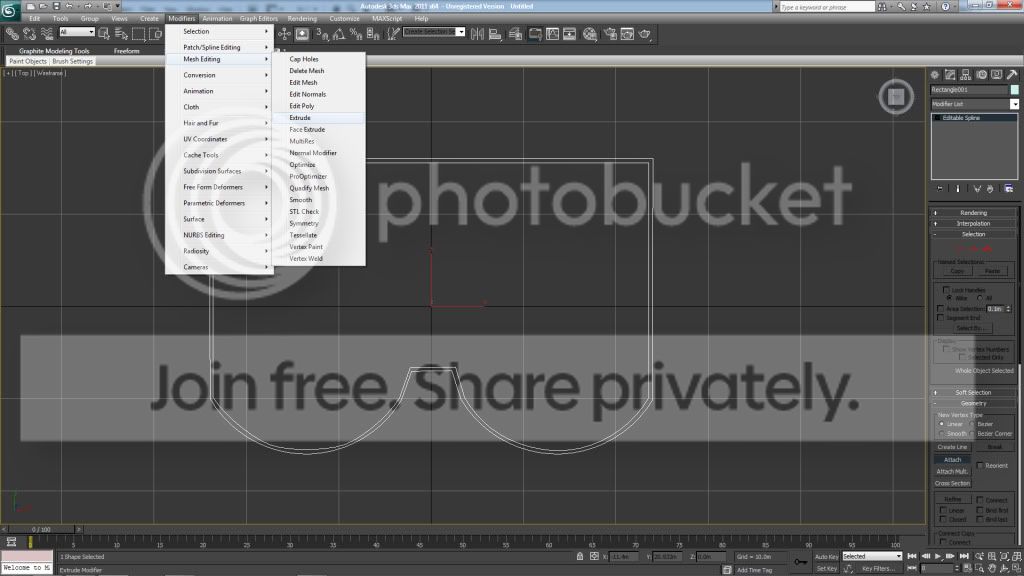Viewport: 1024px width, 576px height.
Task: Enable the Area Selection checkbox
Action: (940, 308)
